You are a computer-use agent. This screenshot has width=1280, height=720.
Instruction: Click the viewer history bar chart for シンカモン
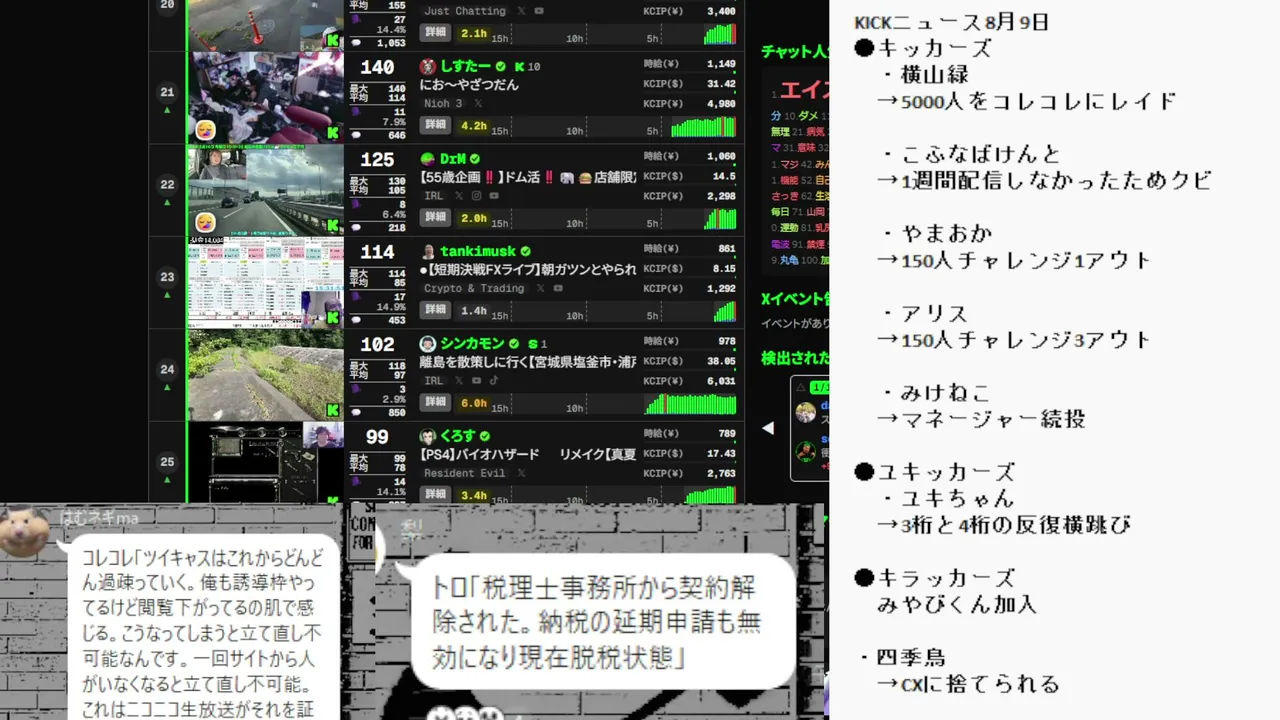(x=691, y=403)
